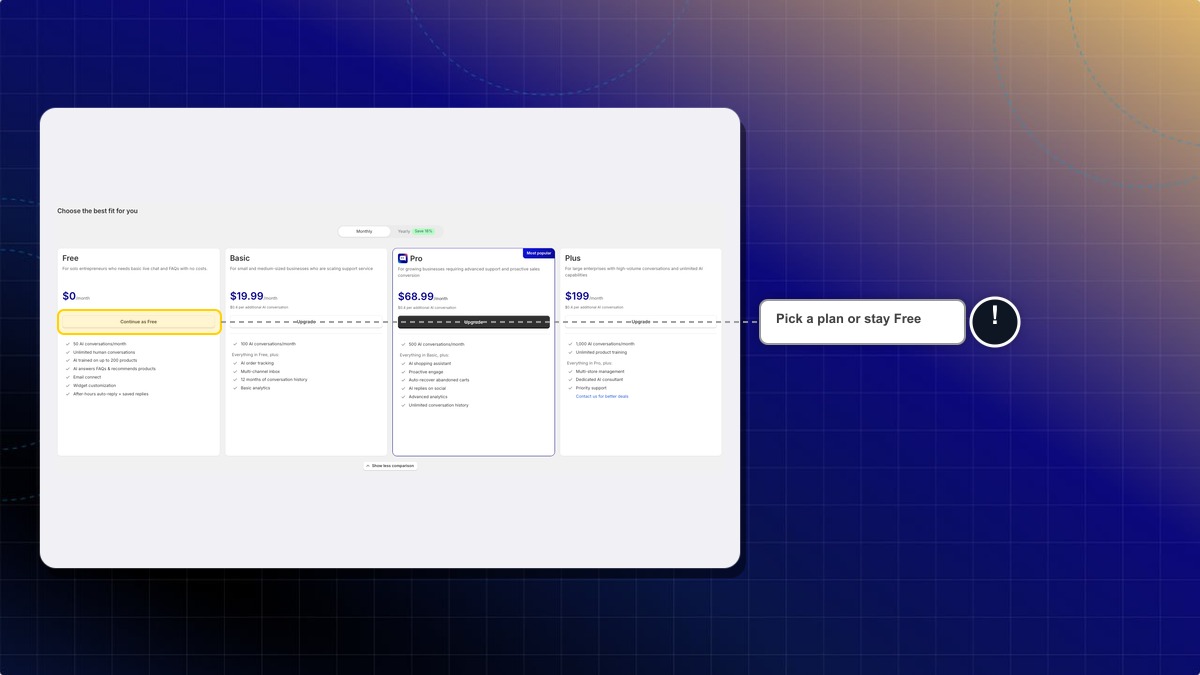This screenshot has height=675, width=1200.
Task: Click the Most popular badge
Action: 539,253
